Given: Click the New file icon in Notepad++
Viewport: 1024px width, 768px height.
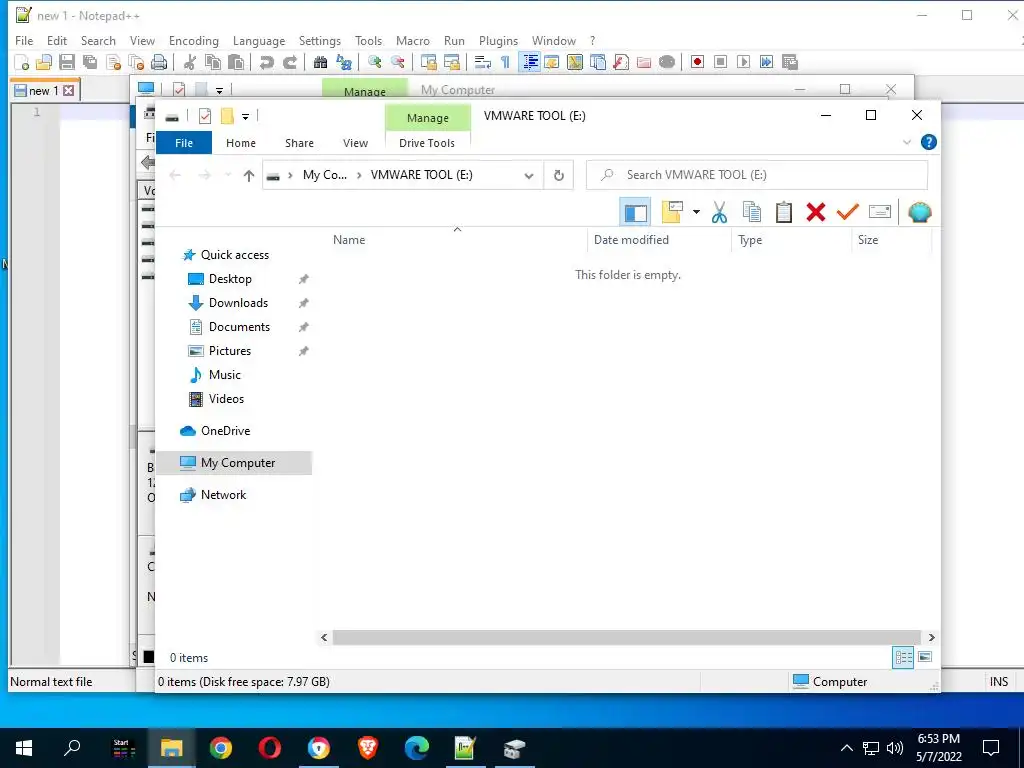Looking at the screenshot, I should (22, 62).
